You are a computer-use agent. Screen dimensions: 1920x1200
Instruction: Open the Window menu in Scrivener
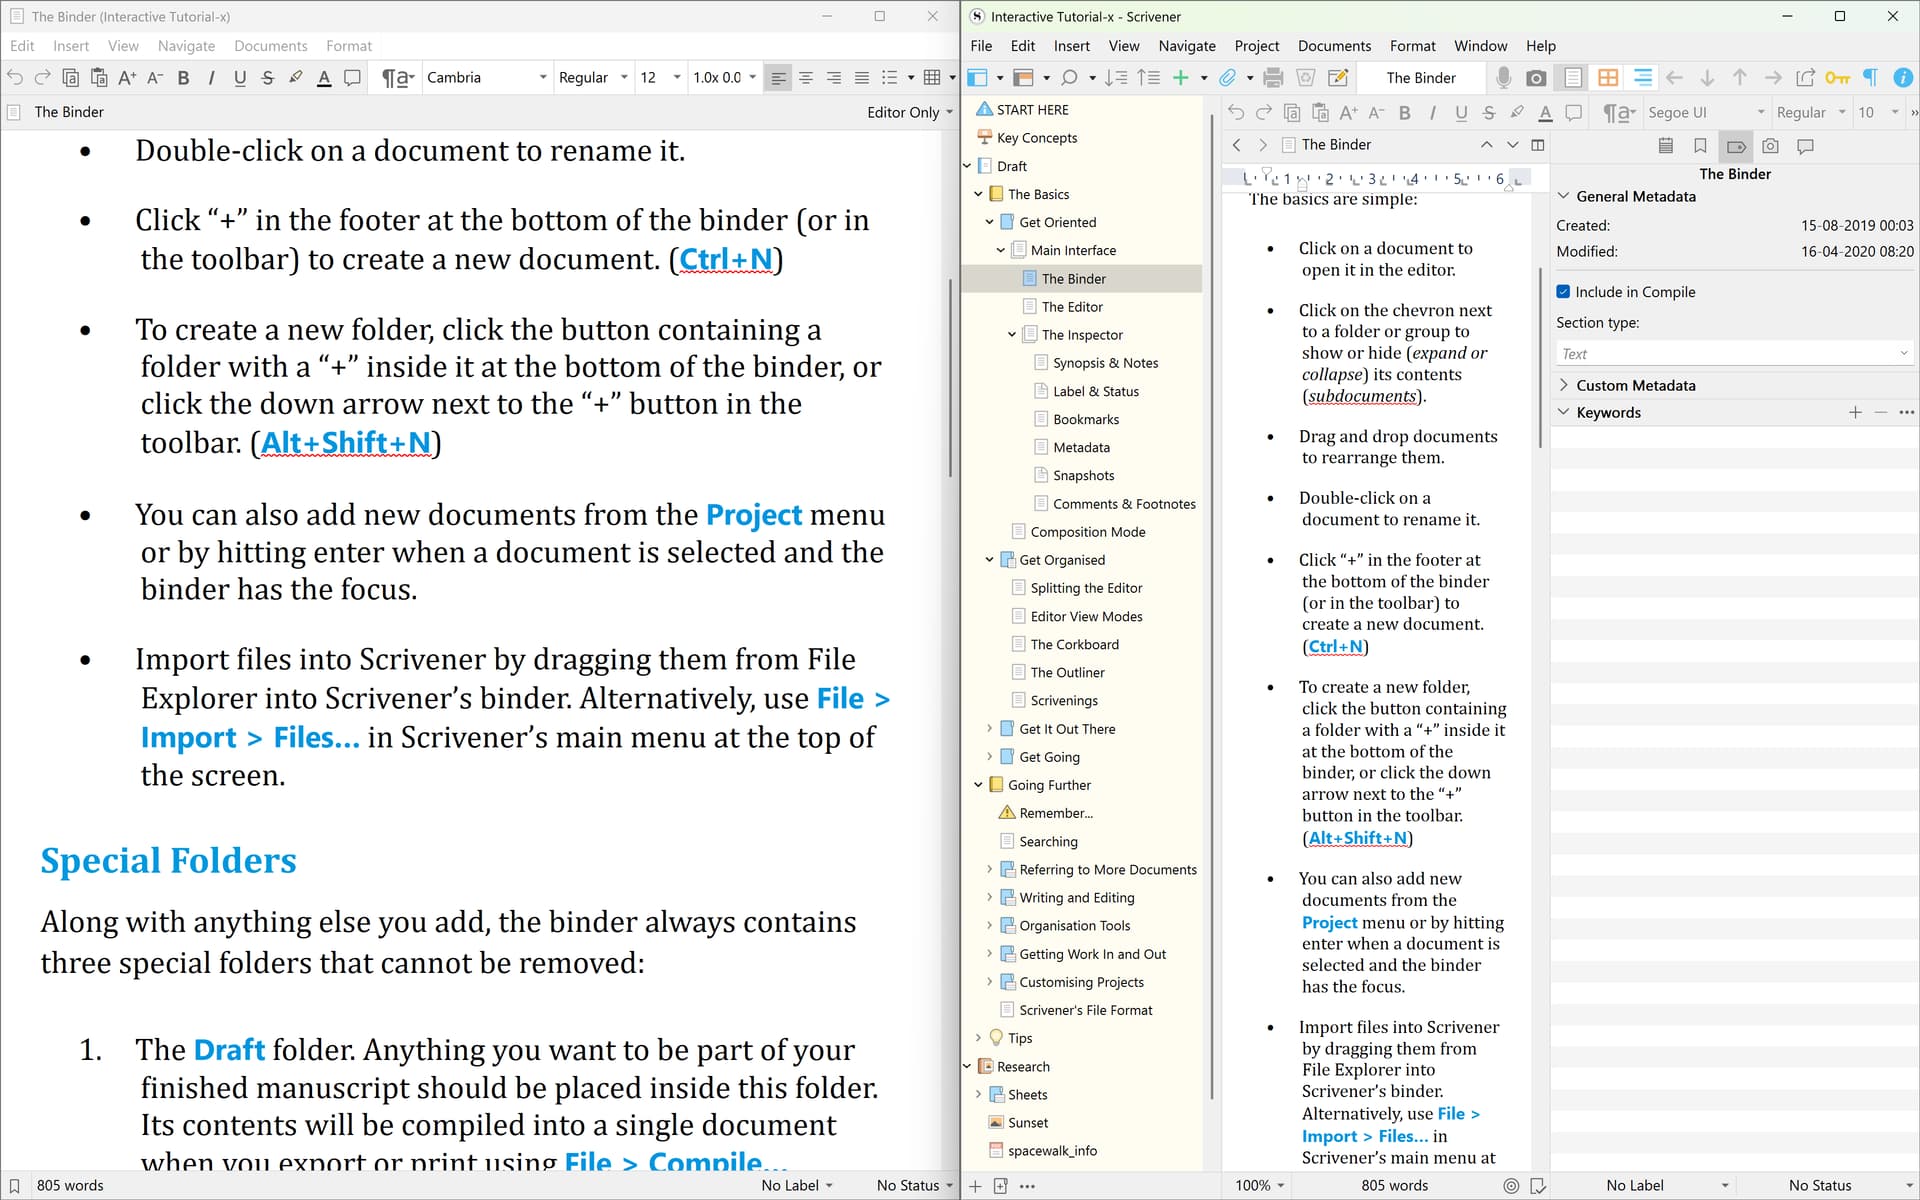(1480, 46)
